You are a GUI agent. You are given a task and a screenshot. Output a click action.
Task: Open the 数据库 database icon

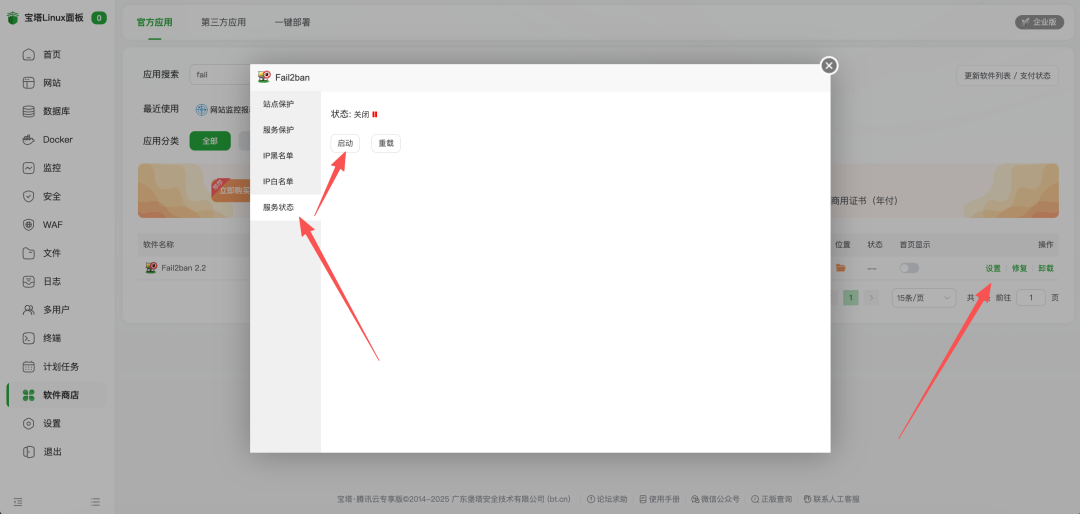29,111
